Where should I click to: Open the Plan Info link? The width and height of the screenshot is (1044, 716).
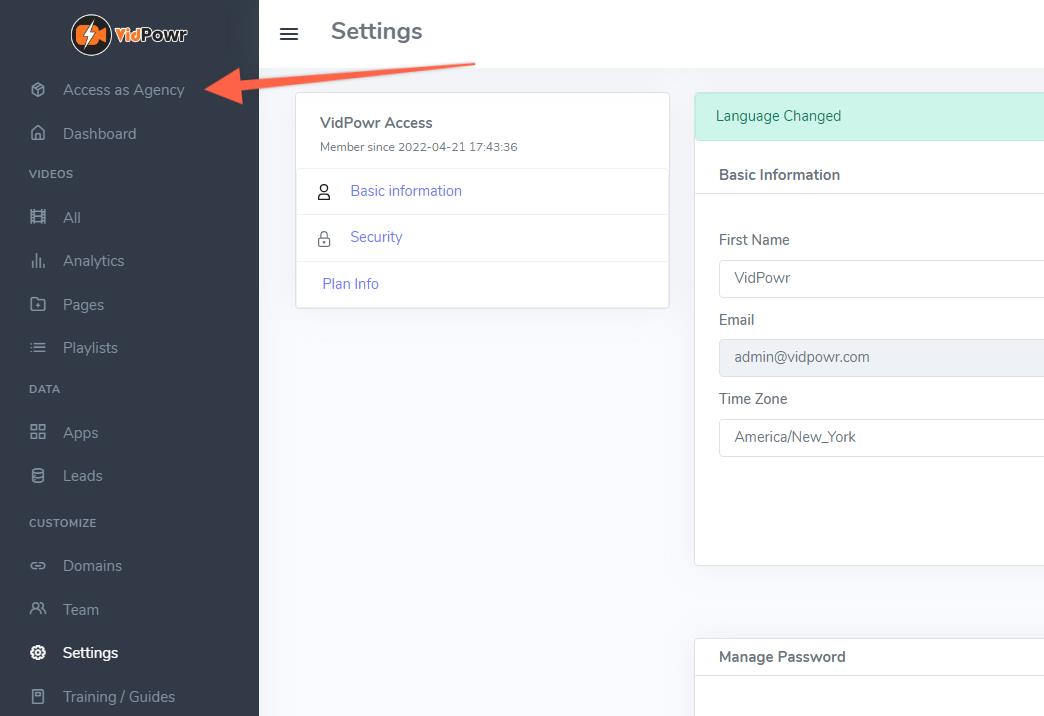(350, 284)
